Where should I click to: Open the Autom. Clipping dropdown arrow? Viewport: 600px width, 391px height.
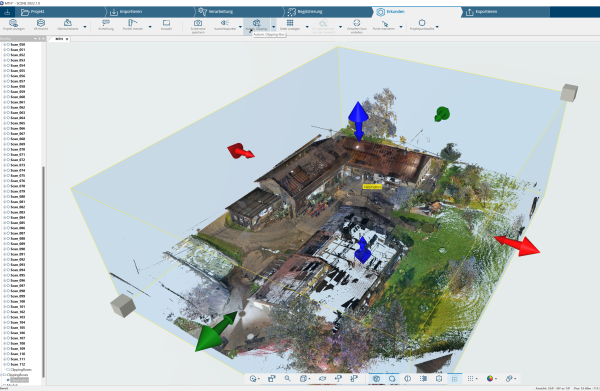click(x=273, y=27)
